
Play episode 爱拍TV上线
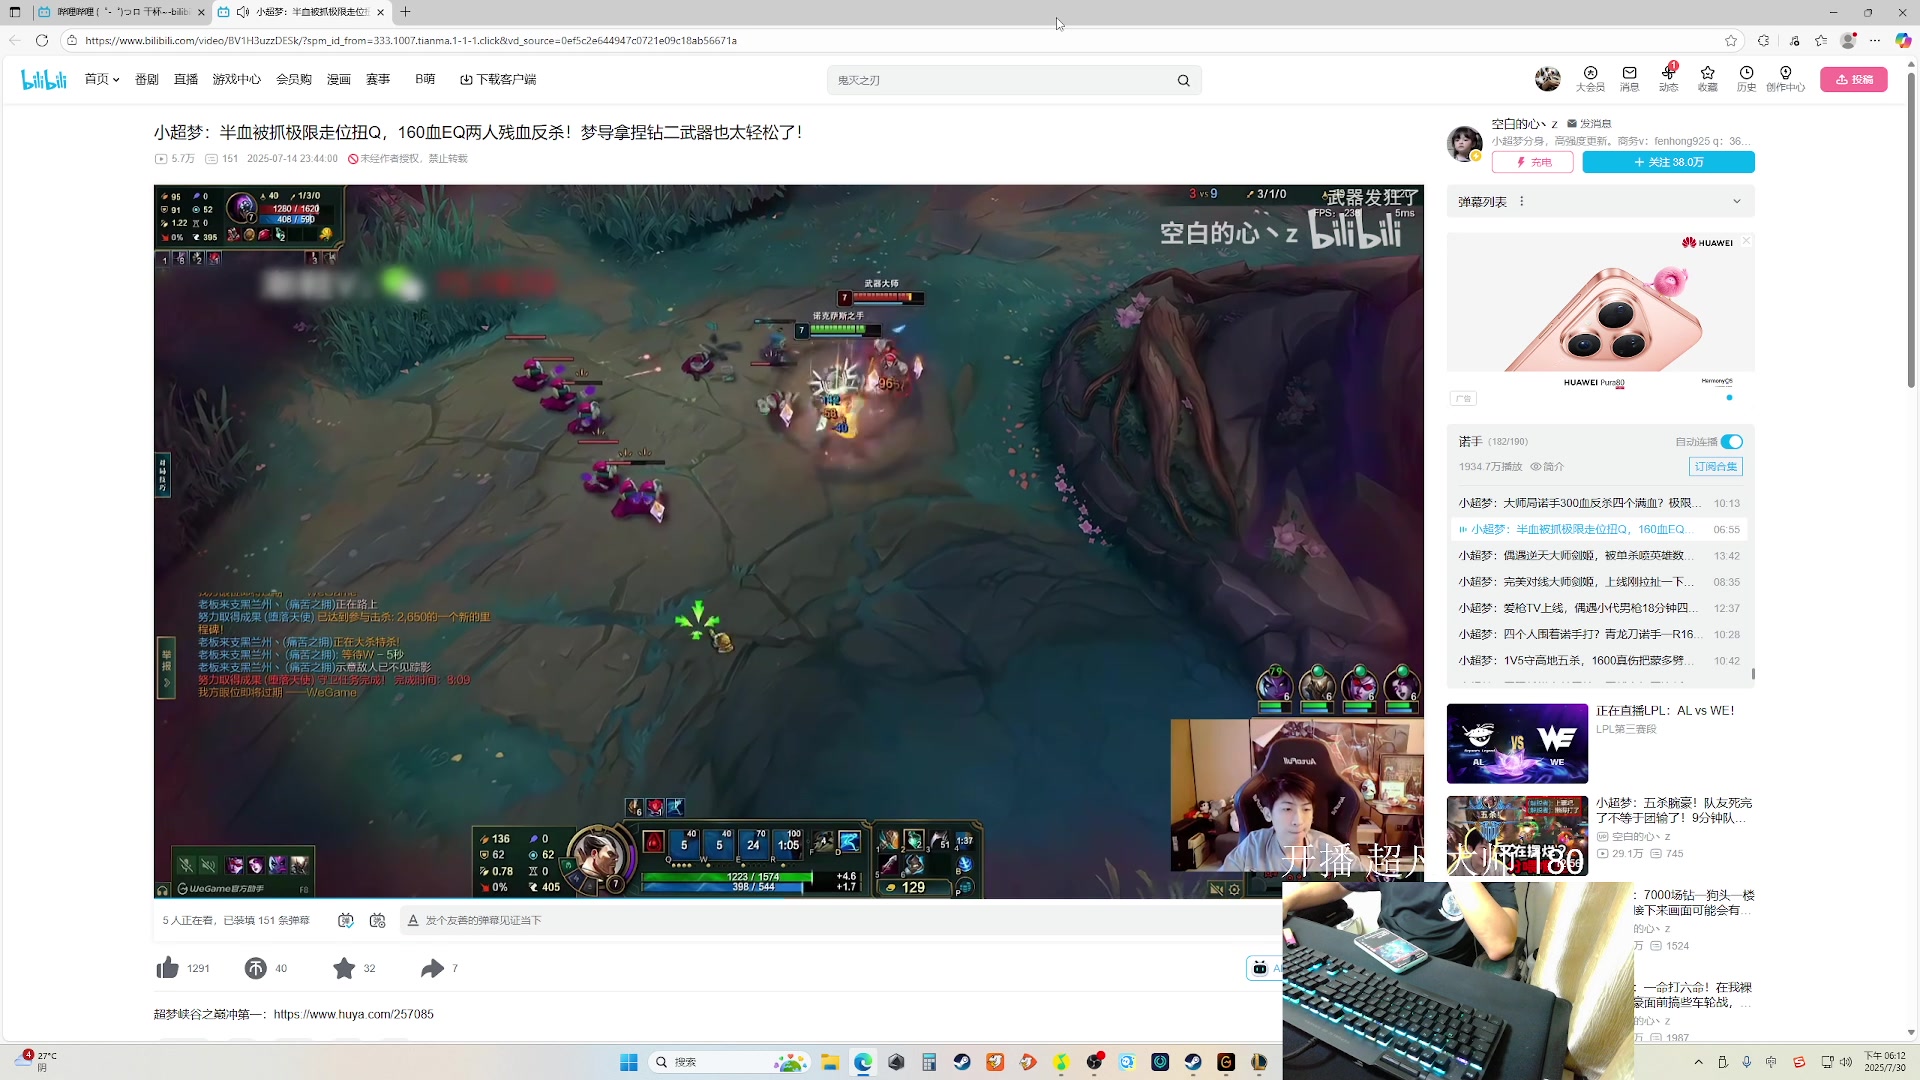click(x=1599, y=608)
